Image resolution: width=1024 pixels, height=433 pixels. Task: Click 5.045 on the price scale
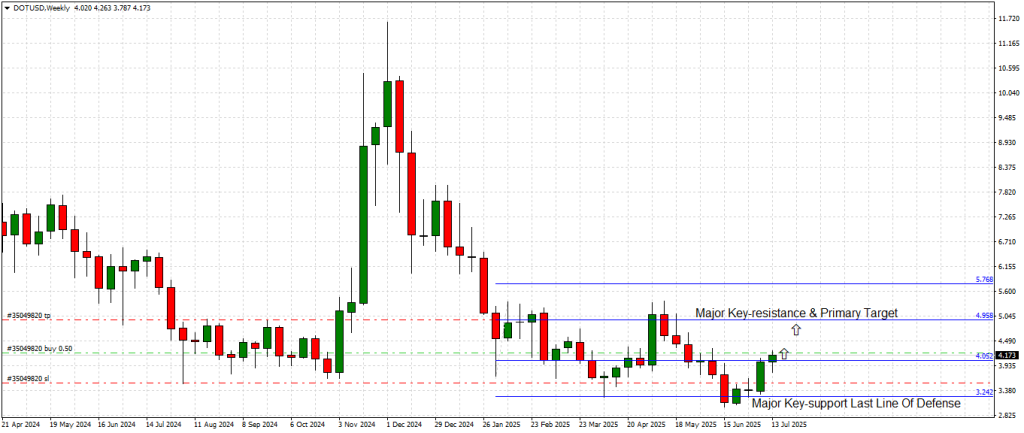[1009, 317]
